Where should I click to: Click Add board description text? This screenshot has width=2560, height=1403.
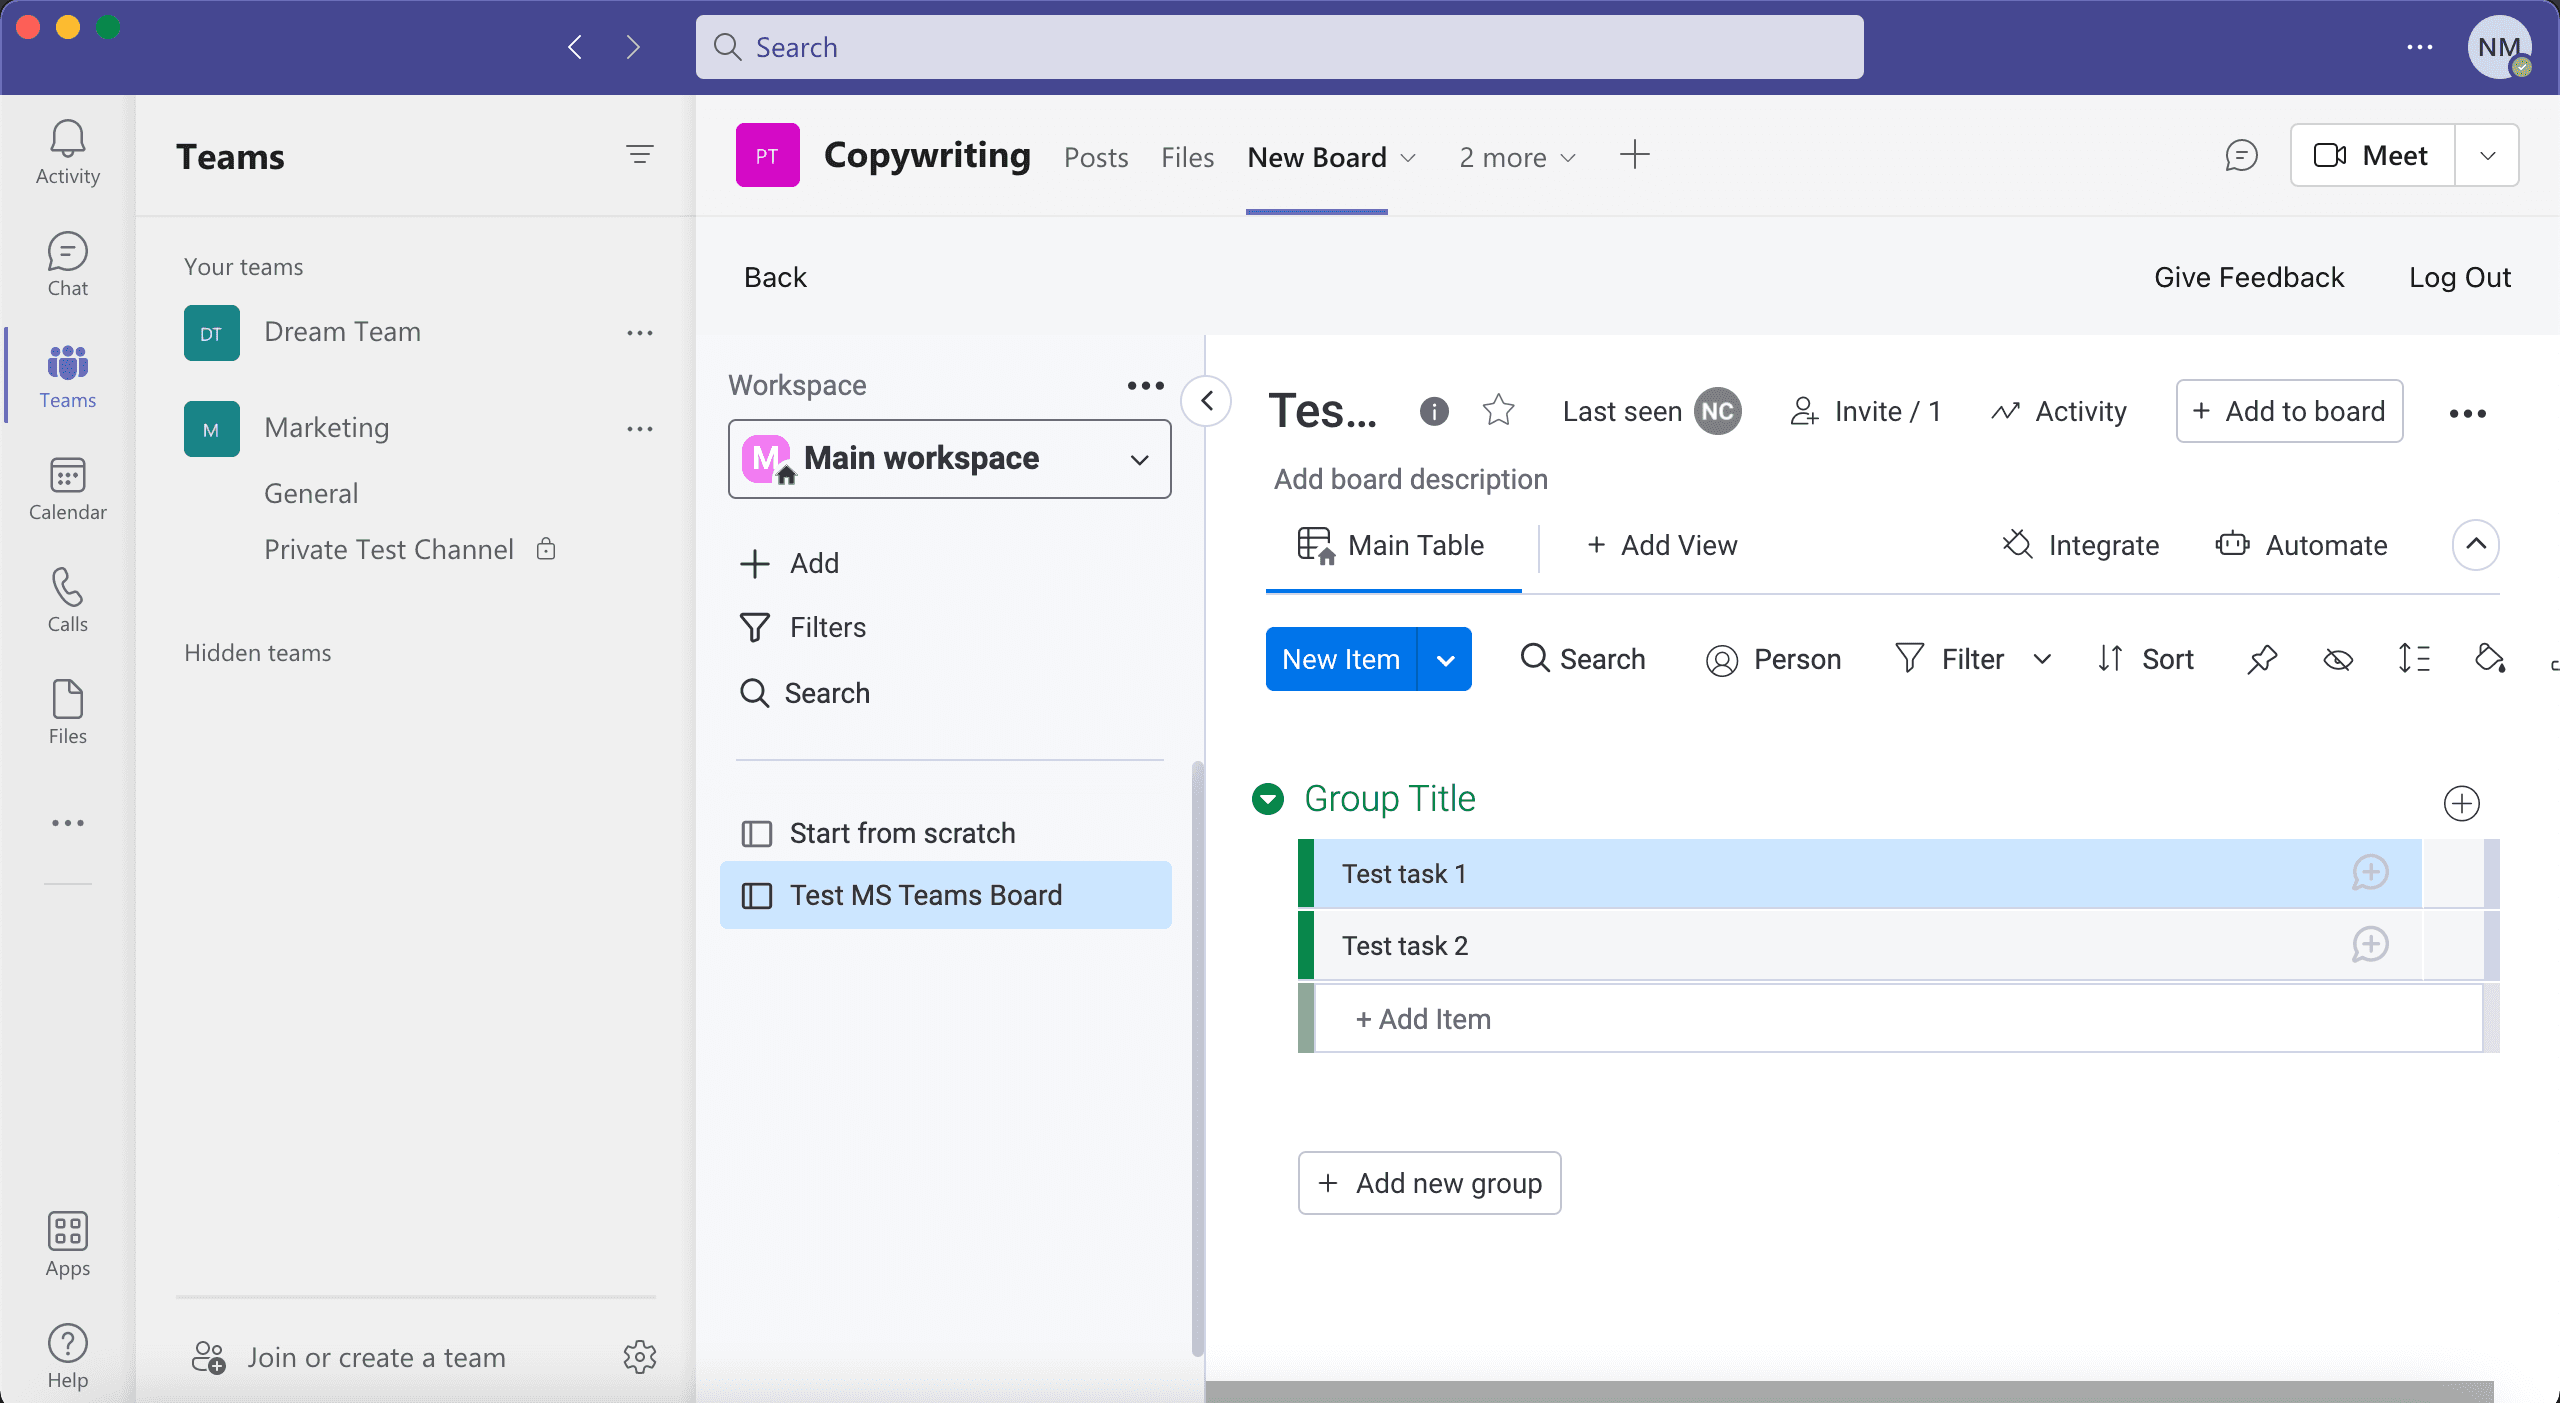tap(1410, 479)
